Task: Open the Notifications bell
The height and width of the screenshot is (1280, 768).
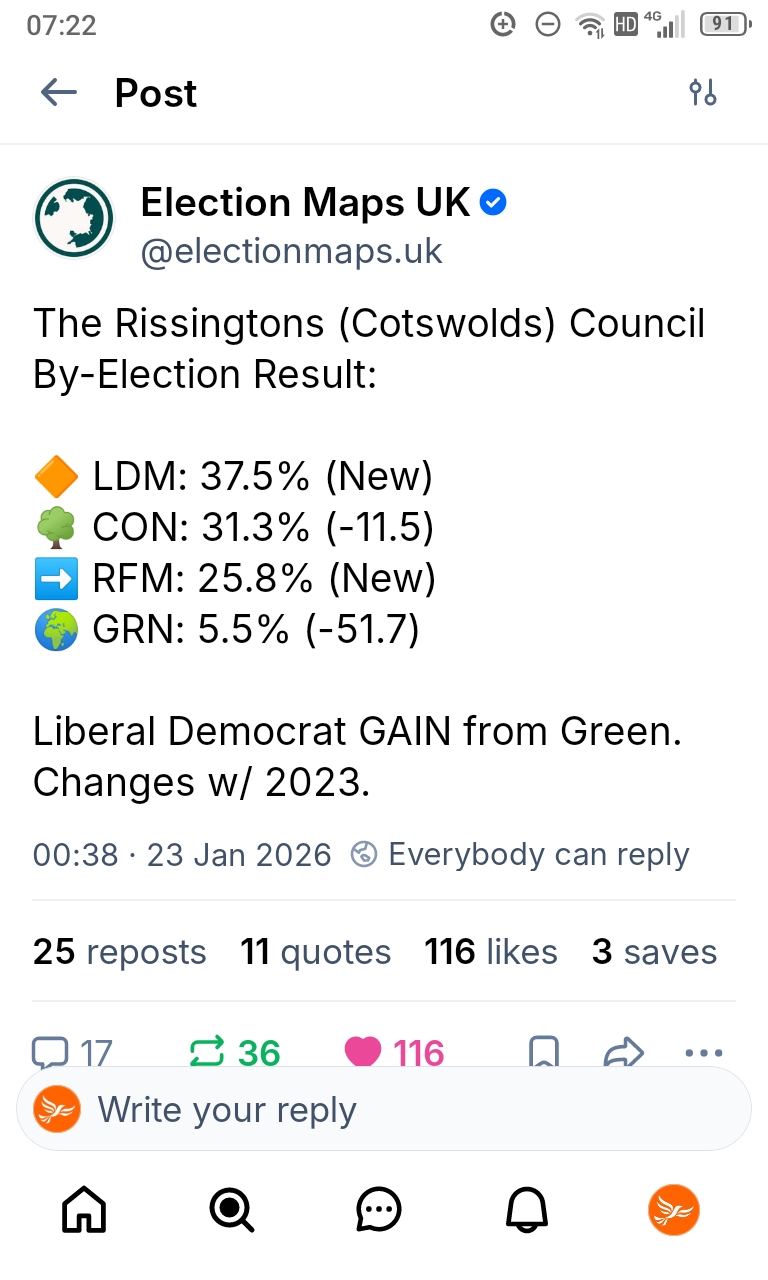Action: coord(527,1211)
